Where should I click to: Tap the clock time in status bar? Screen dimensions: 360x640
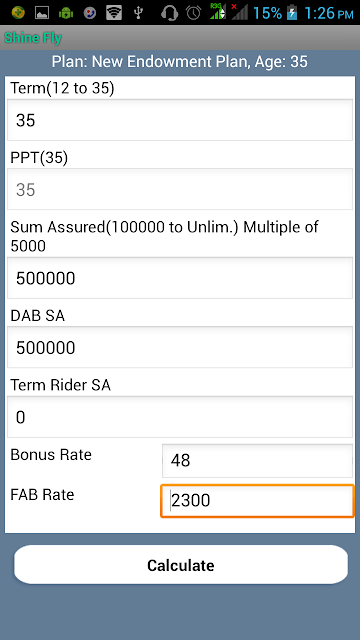click(x=329, y=13)
